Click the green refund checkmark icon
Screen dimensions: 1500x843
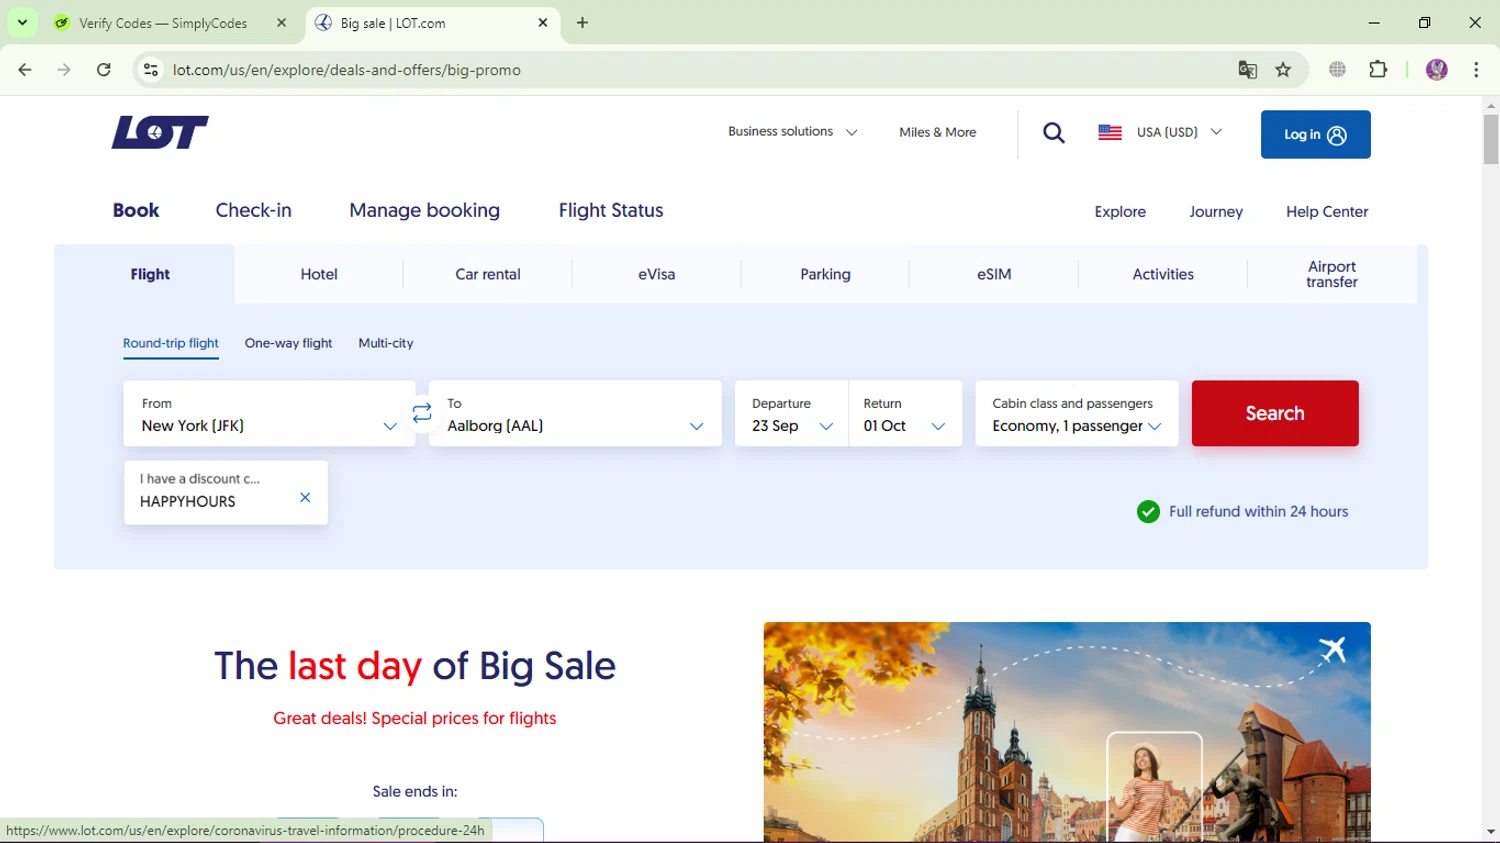click(1148, 512)
